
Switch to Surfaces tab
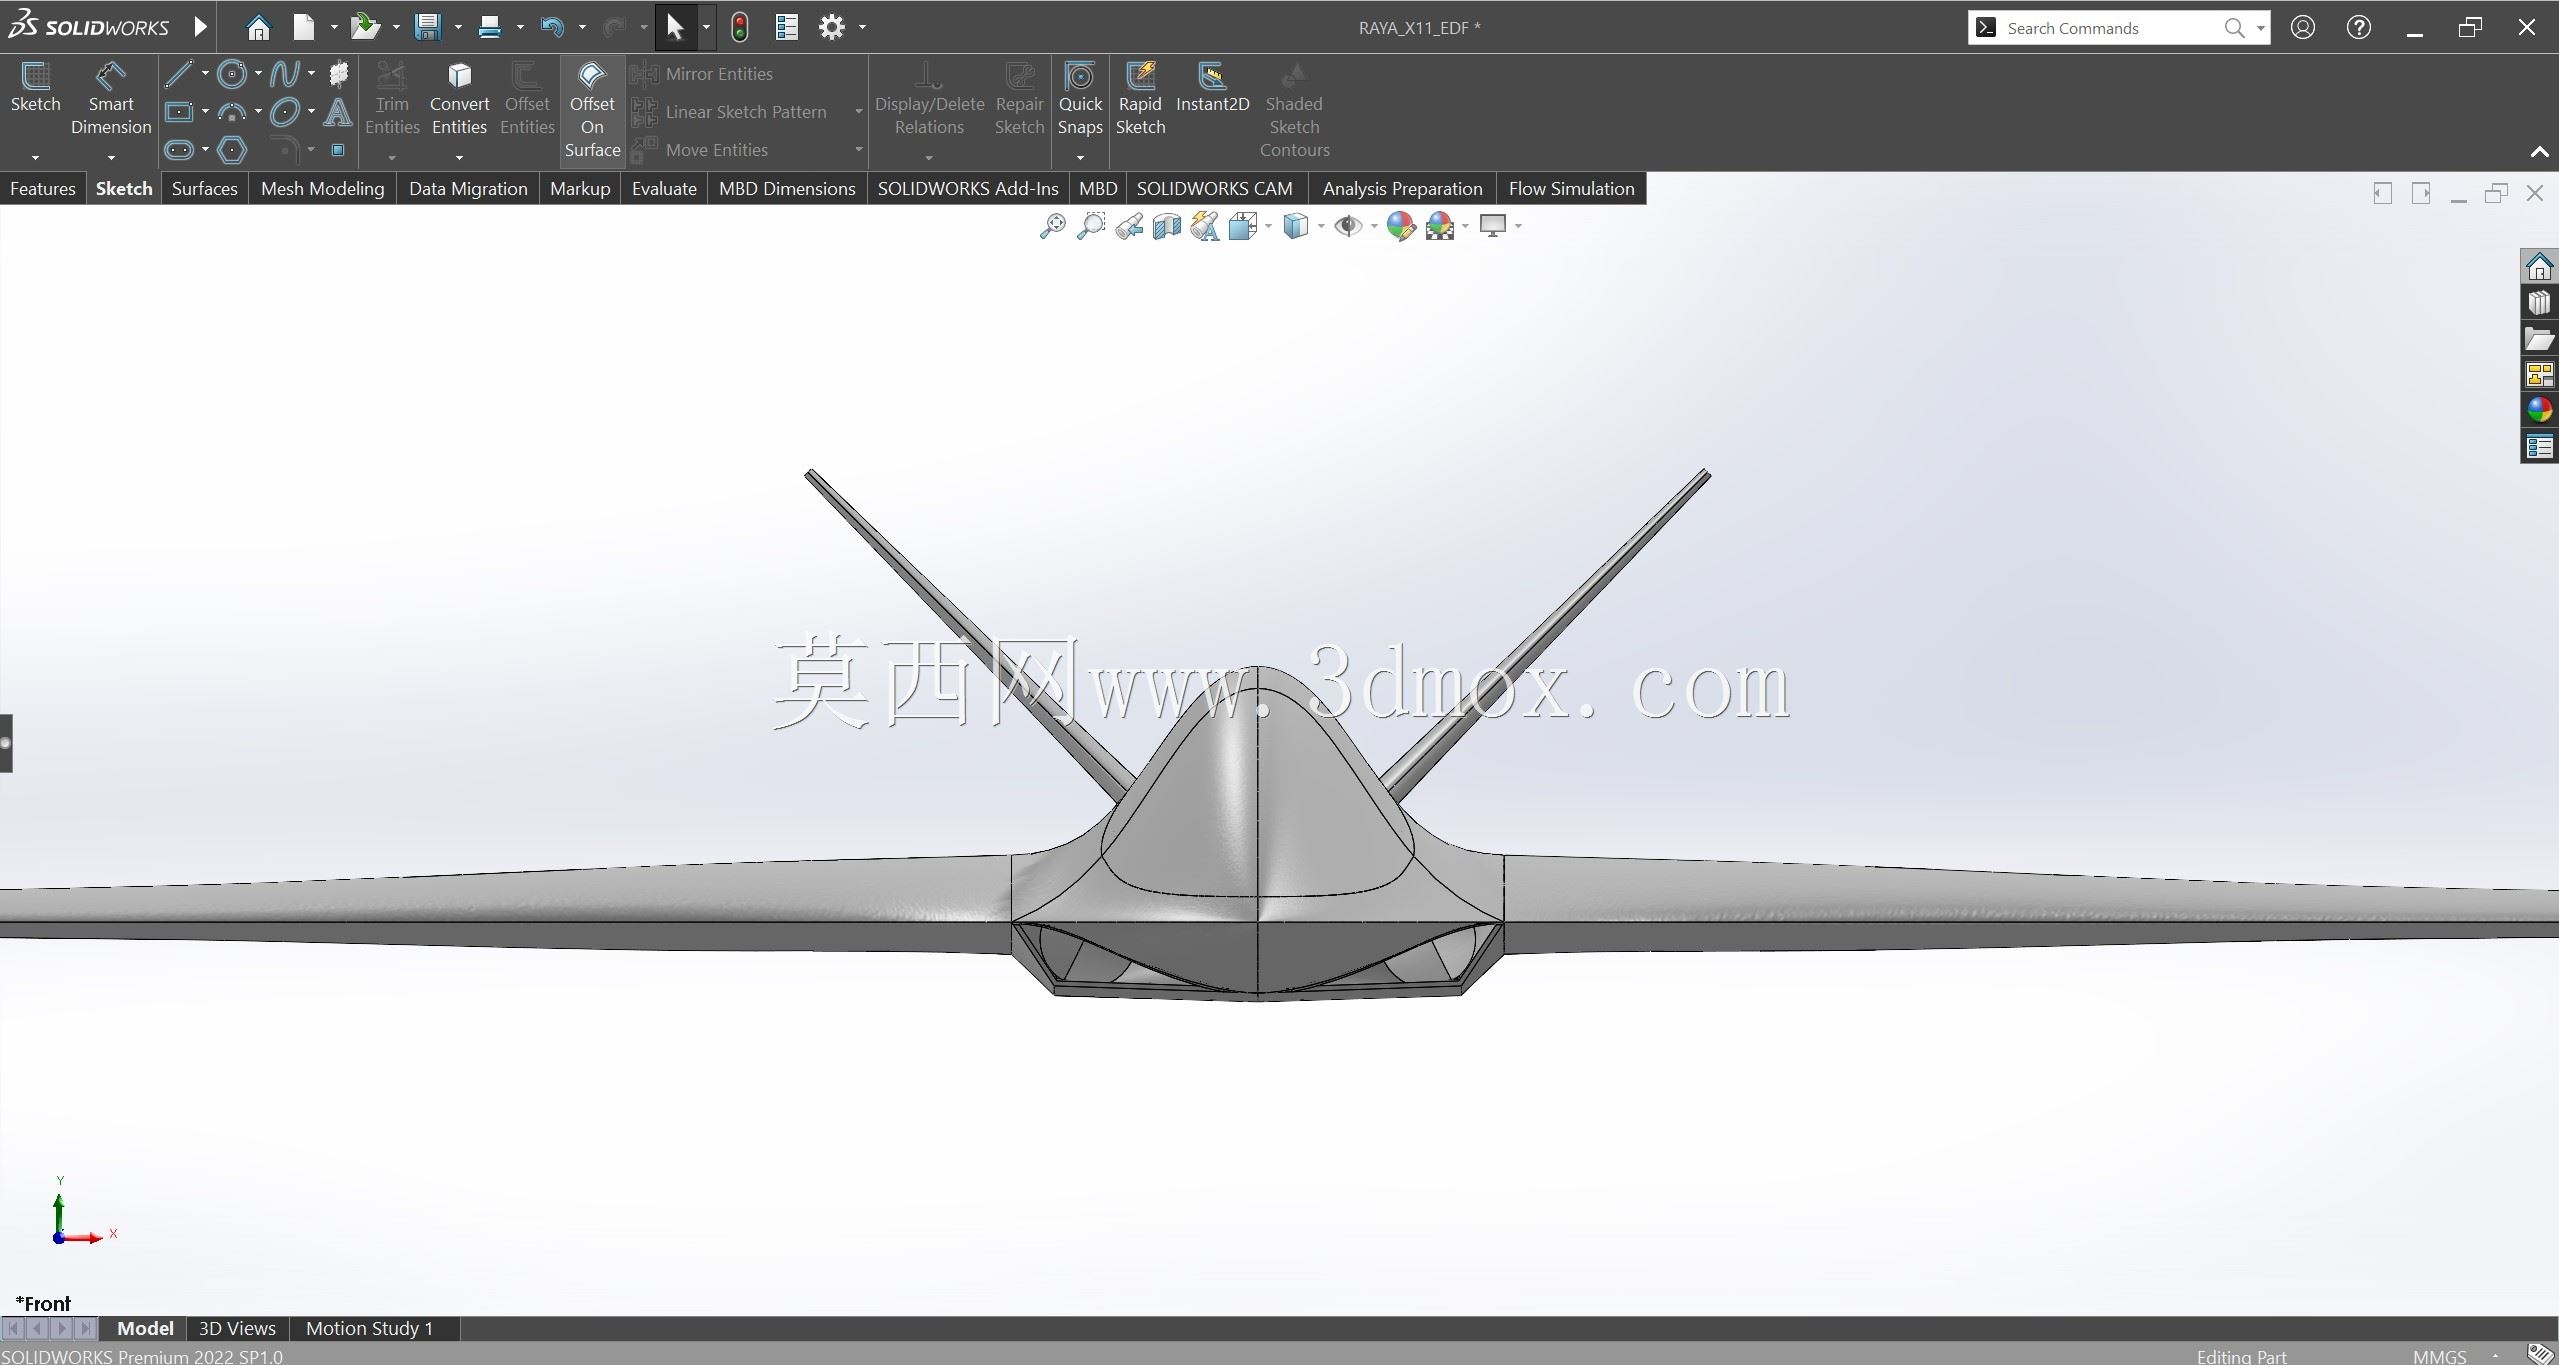(x=204, y=189)
